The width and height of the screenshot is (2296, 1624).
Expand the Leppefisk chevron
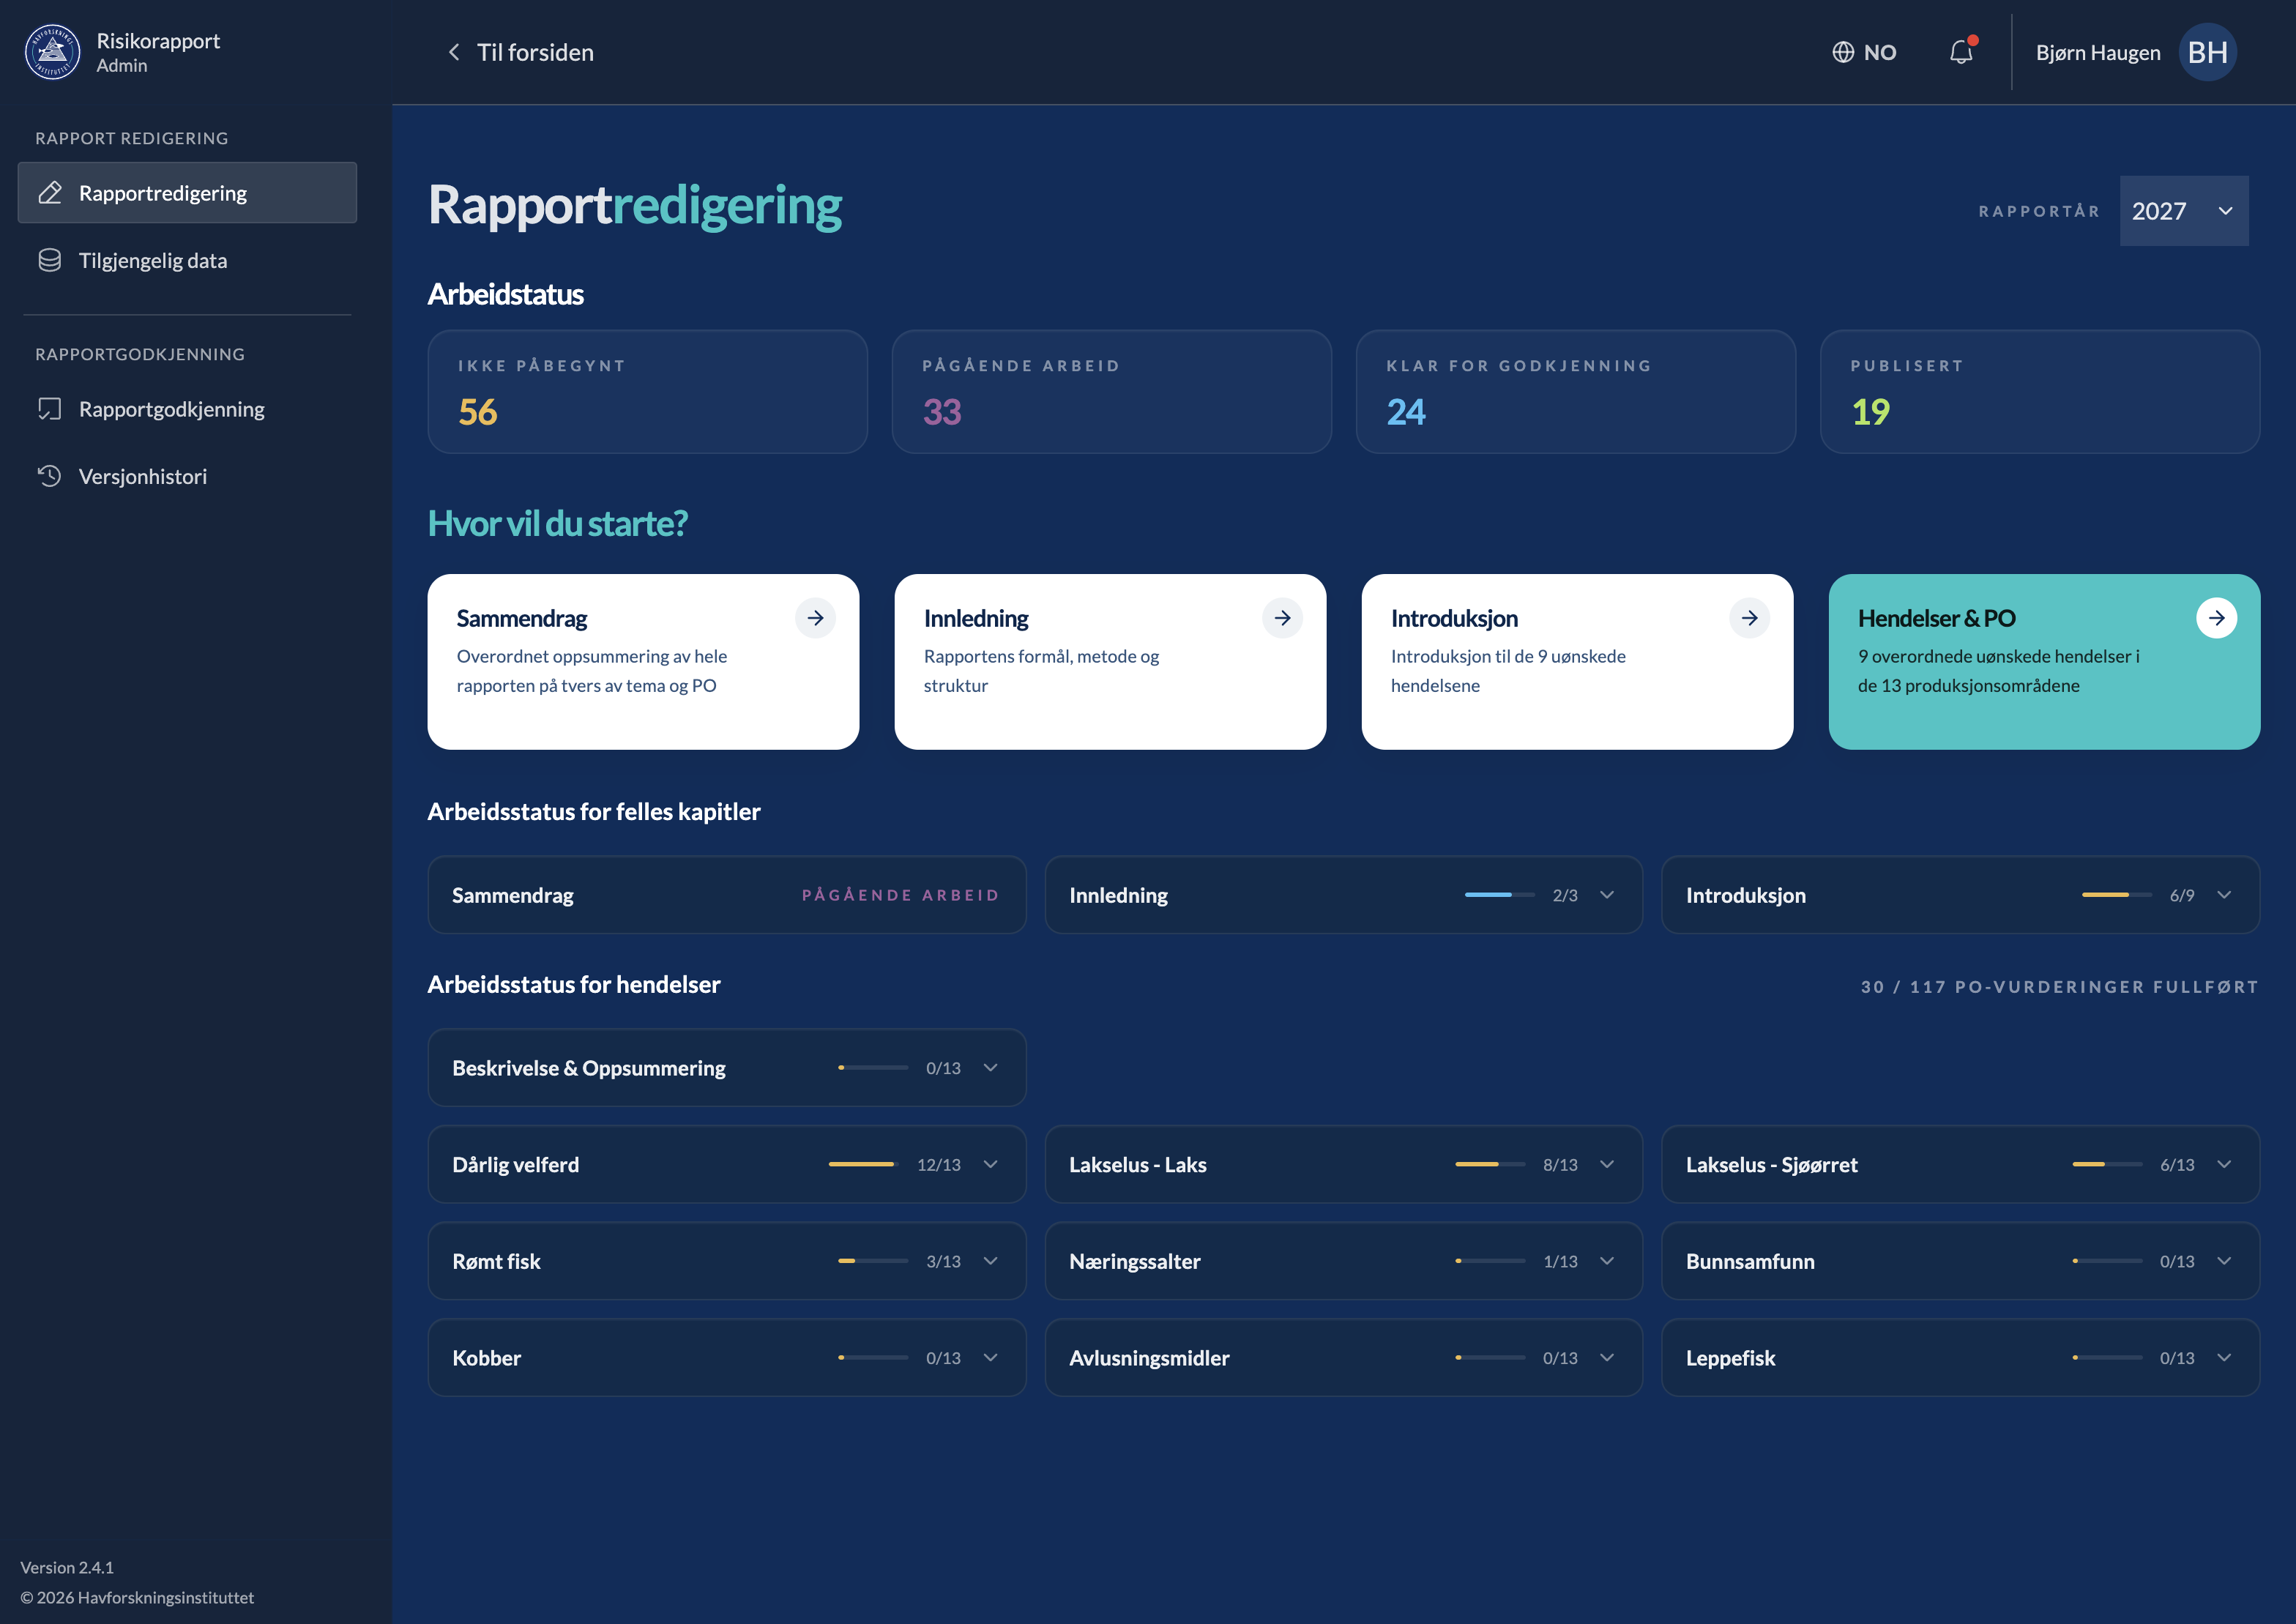pos(2224,1358)
